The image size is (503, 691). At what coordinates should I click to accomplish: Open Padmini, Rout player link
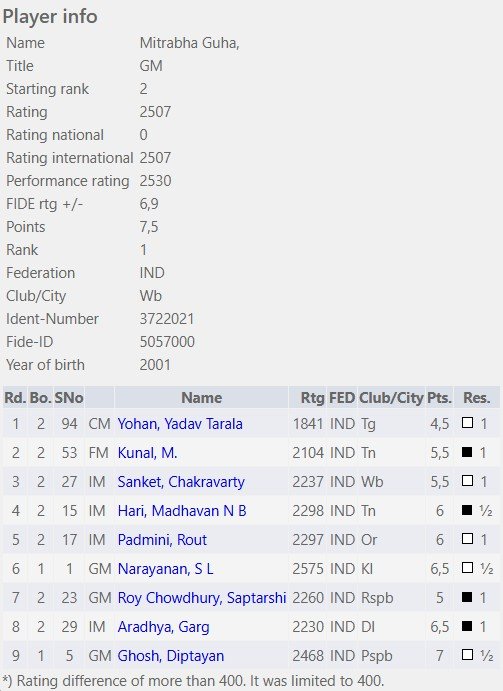[x=162, y=540]
